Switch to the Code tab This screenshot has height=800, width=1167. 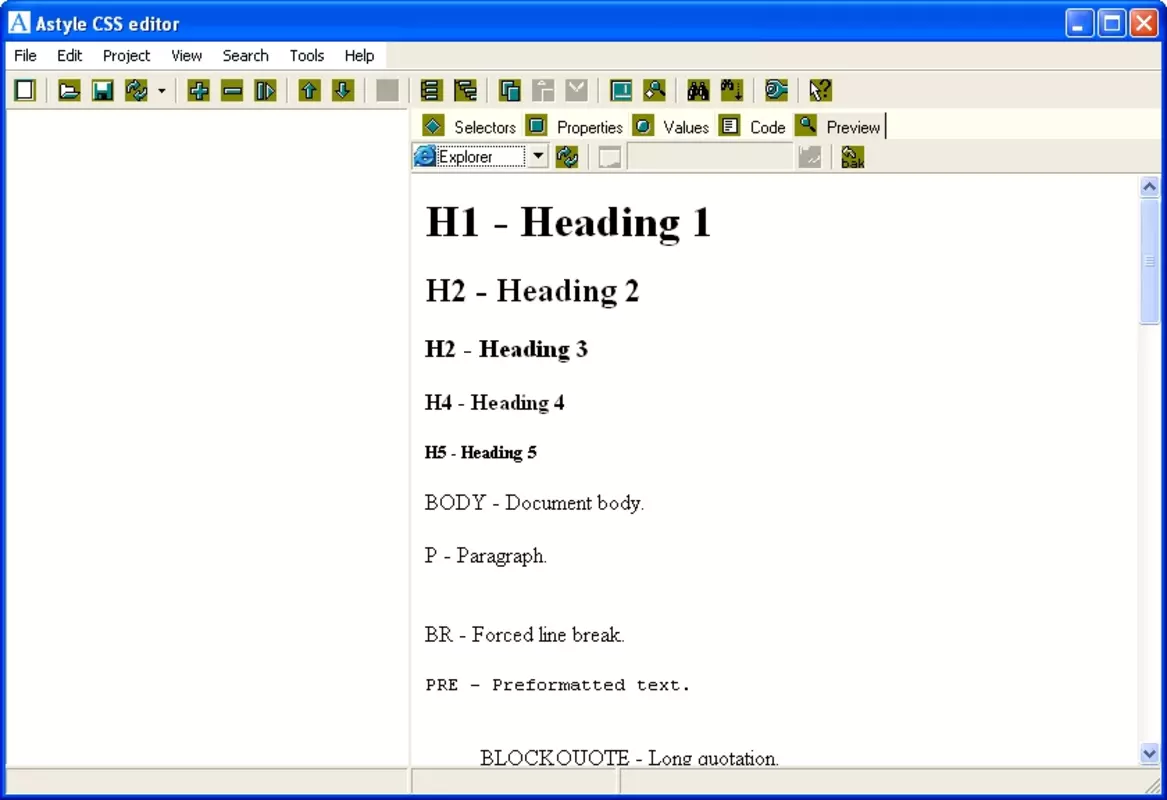(752, 127)
